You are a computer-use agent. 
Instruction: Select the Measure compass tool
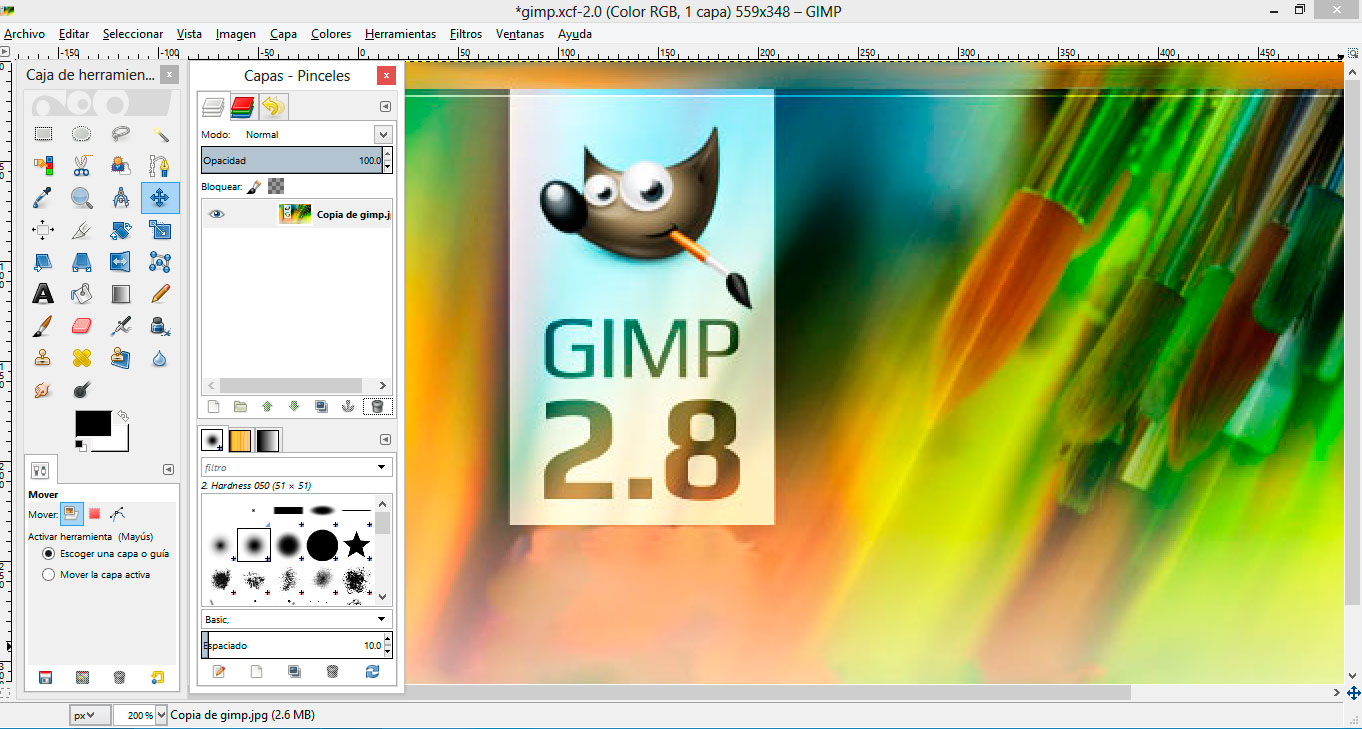121,198
